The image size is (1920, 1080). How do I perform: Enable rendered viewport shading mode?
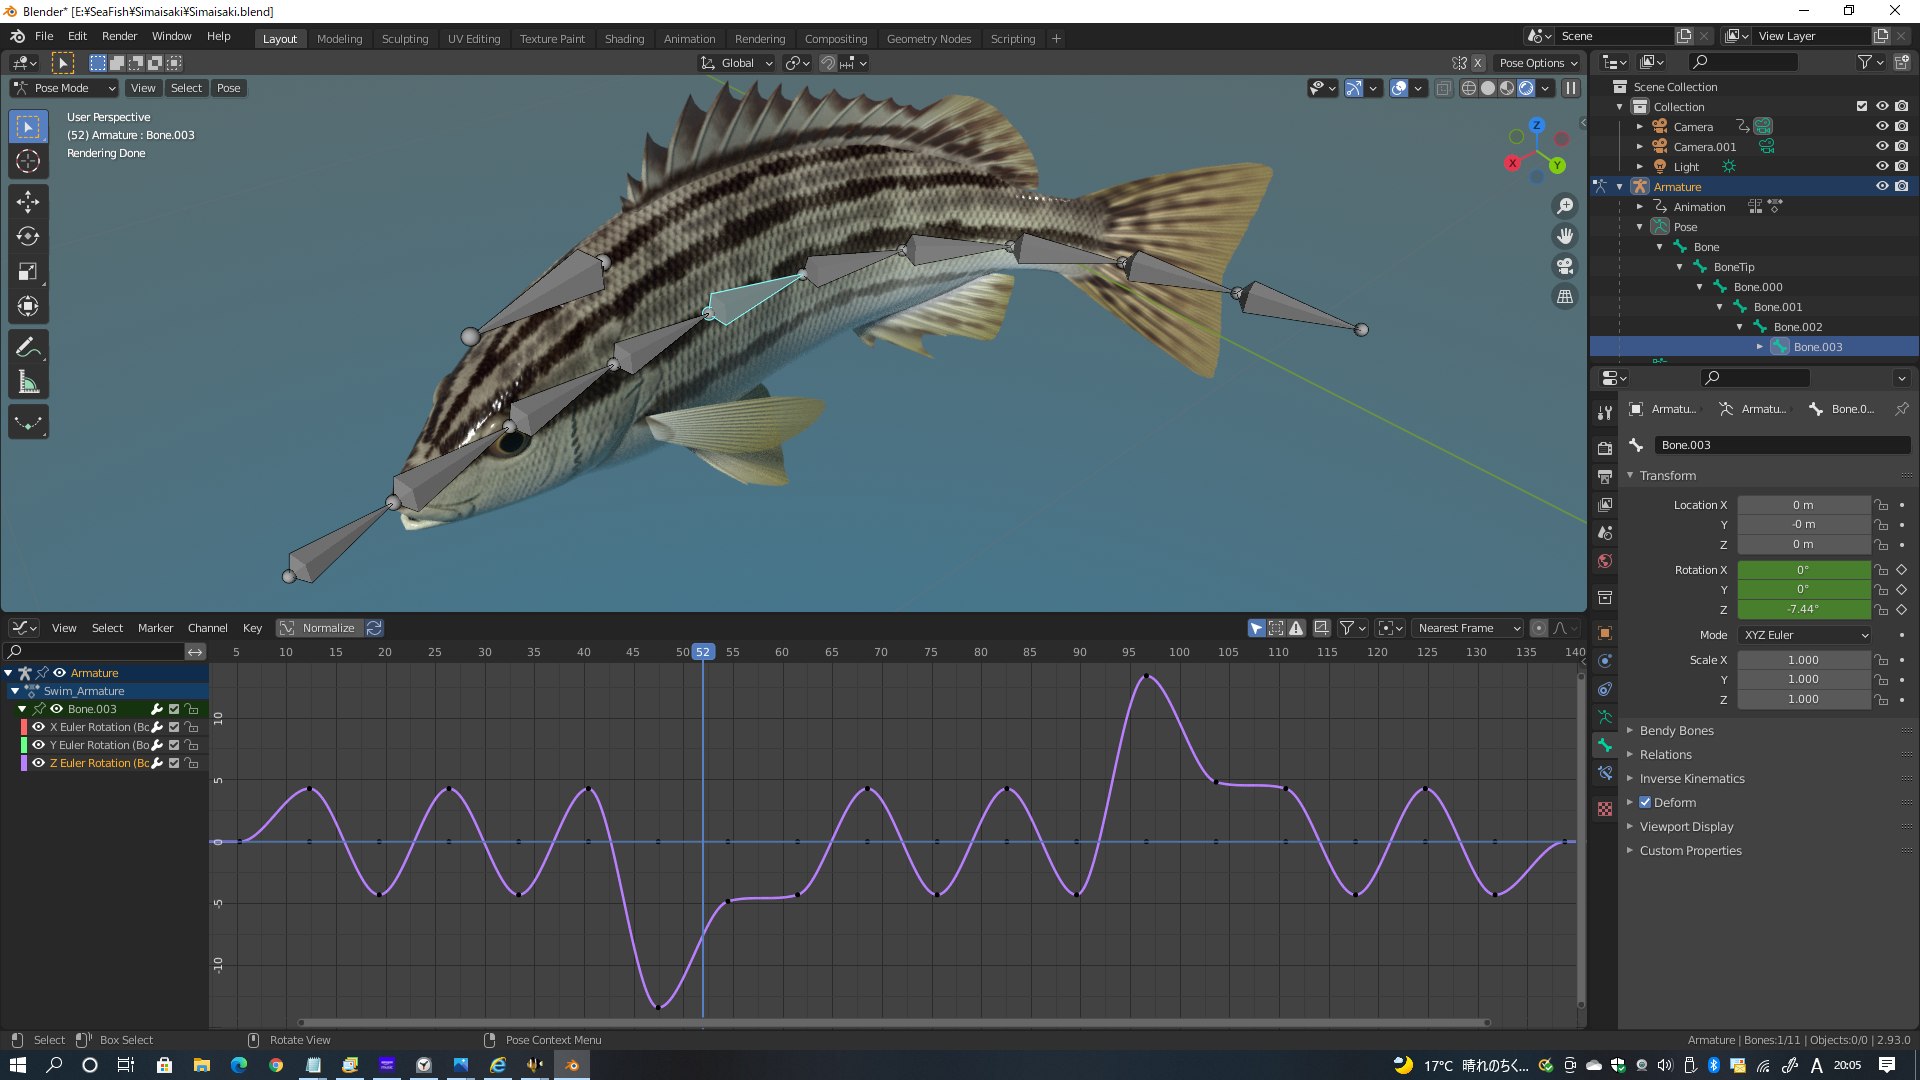[x=1526, y=88]
